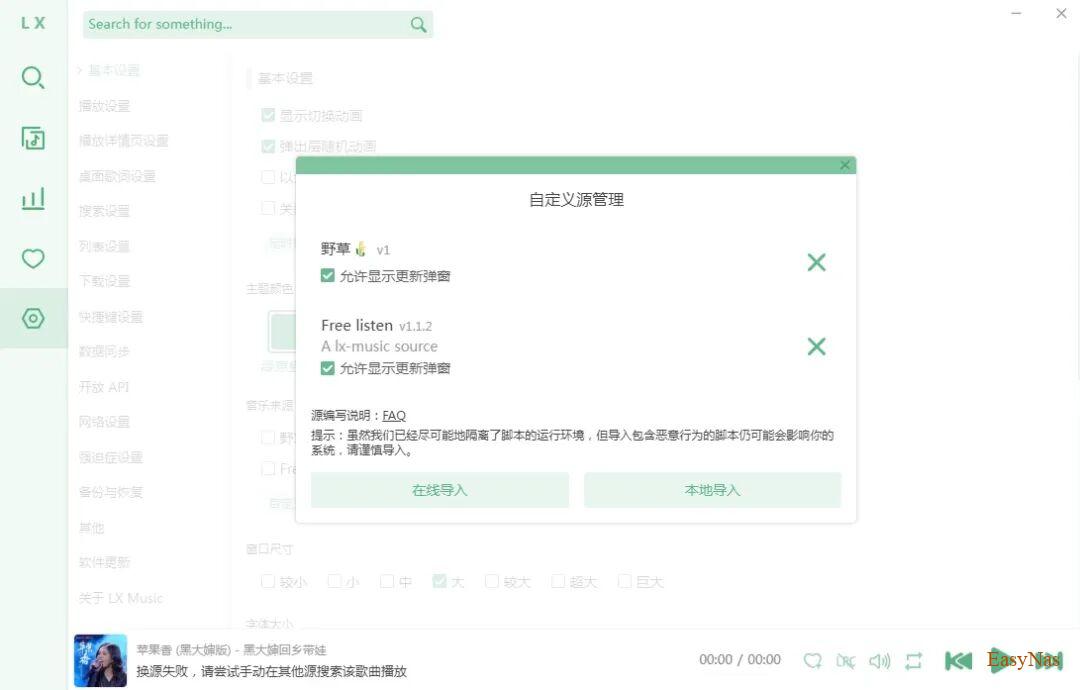Toggle update popup checkbox for 野草

click(x=328, y=276)
